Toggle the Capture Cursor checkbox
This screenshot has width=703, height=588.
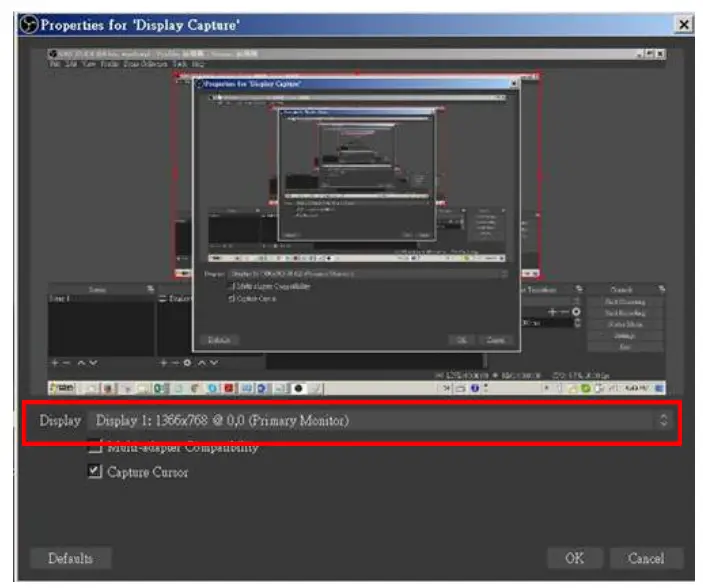[x=95, y=471]
